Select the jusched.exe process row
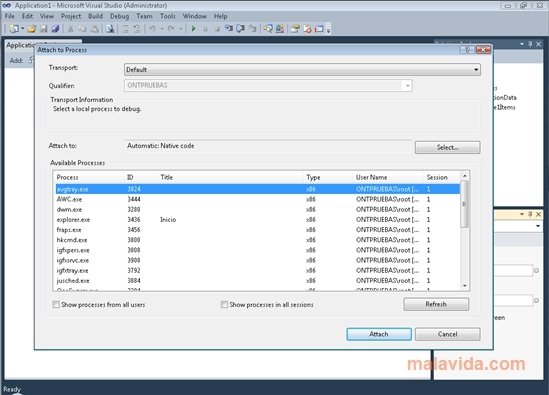Screen dimensions: 549x395 (258, 280)
